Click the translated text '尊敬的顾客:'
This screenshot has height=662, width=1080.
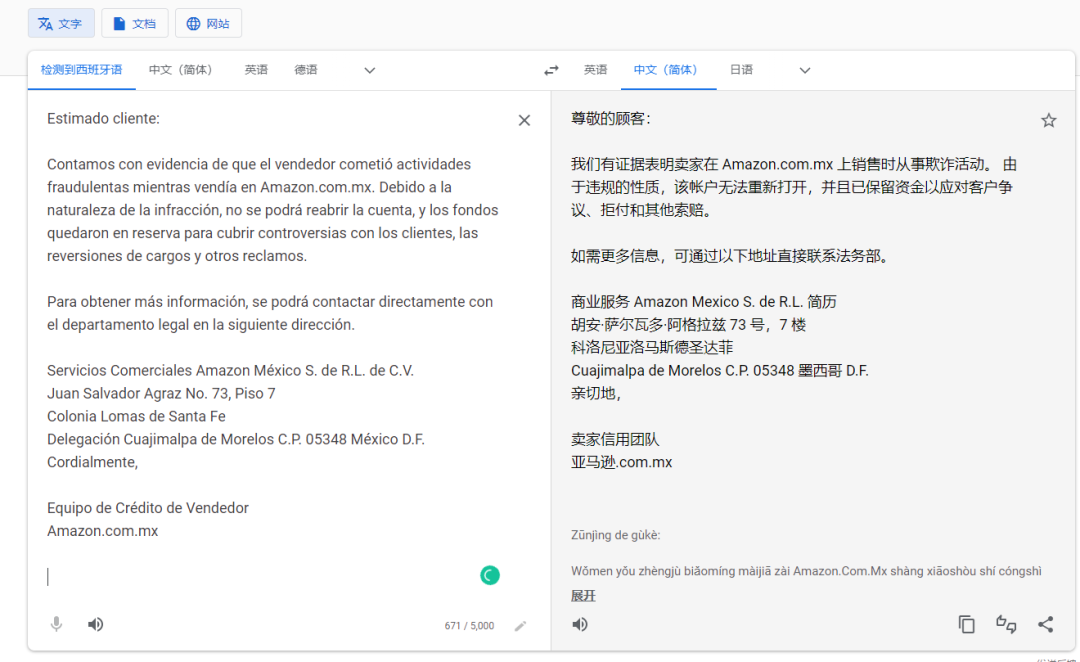(610, 118)
